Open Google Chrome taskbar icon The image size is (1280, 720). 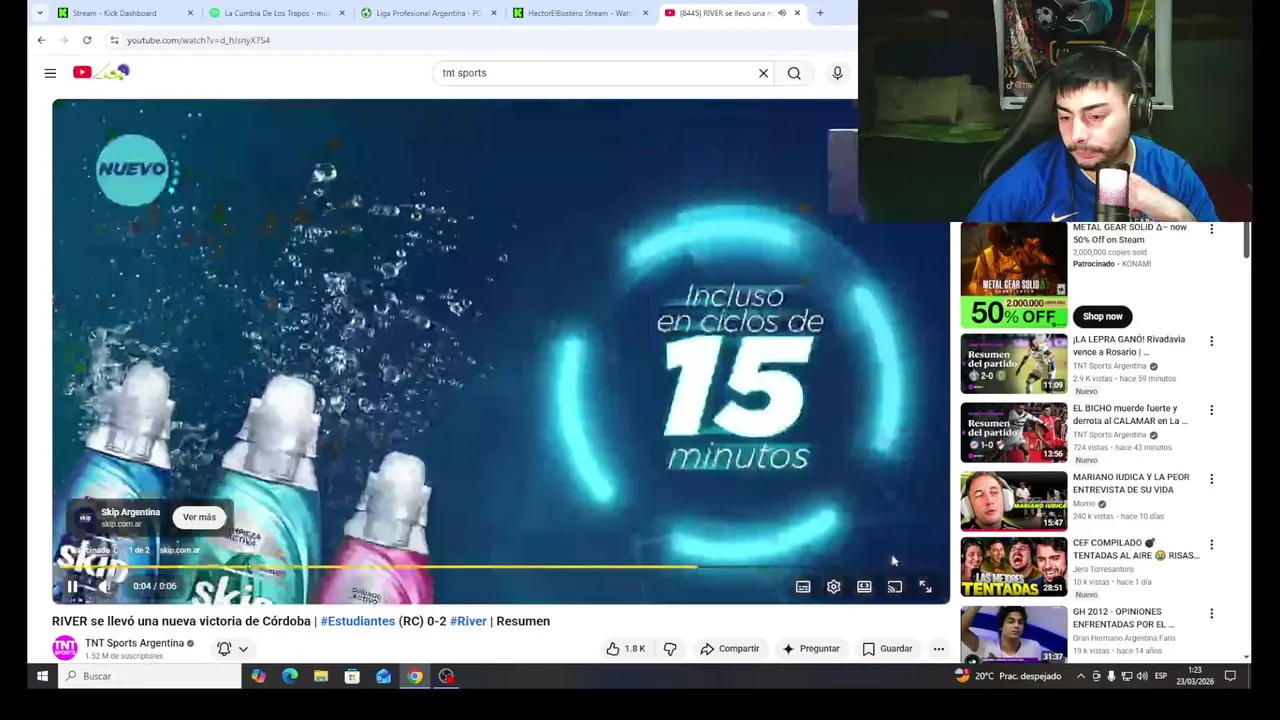[x=414, y=676]
